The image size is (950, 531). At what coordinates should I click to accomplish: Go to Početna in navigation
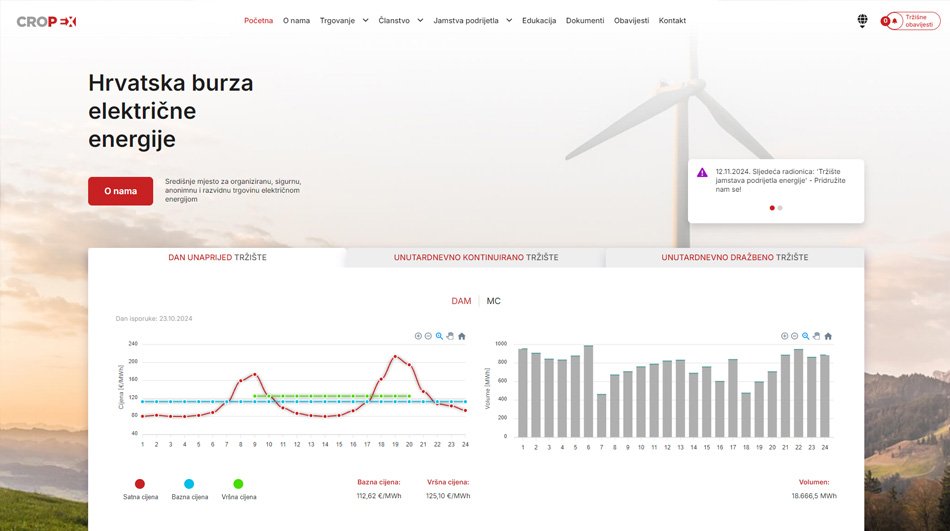tap(259, 21)
